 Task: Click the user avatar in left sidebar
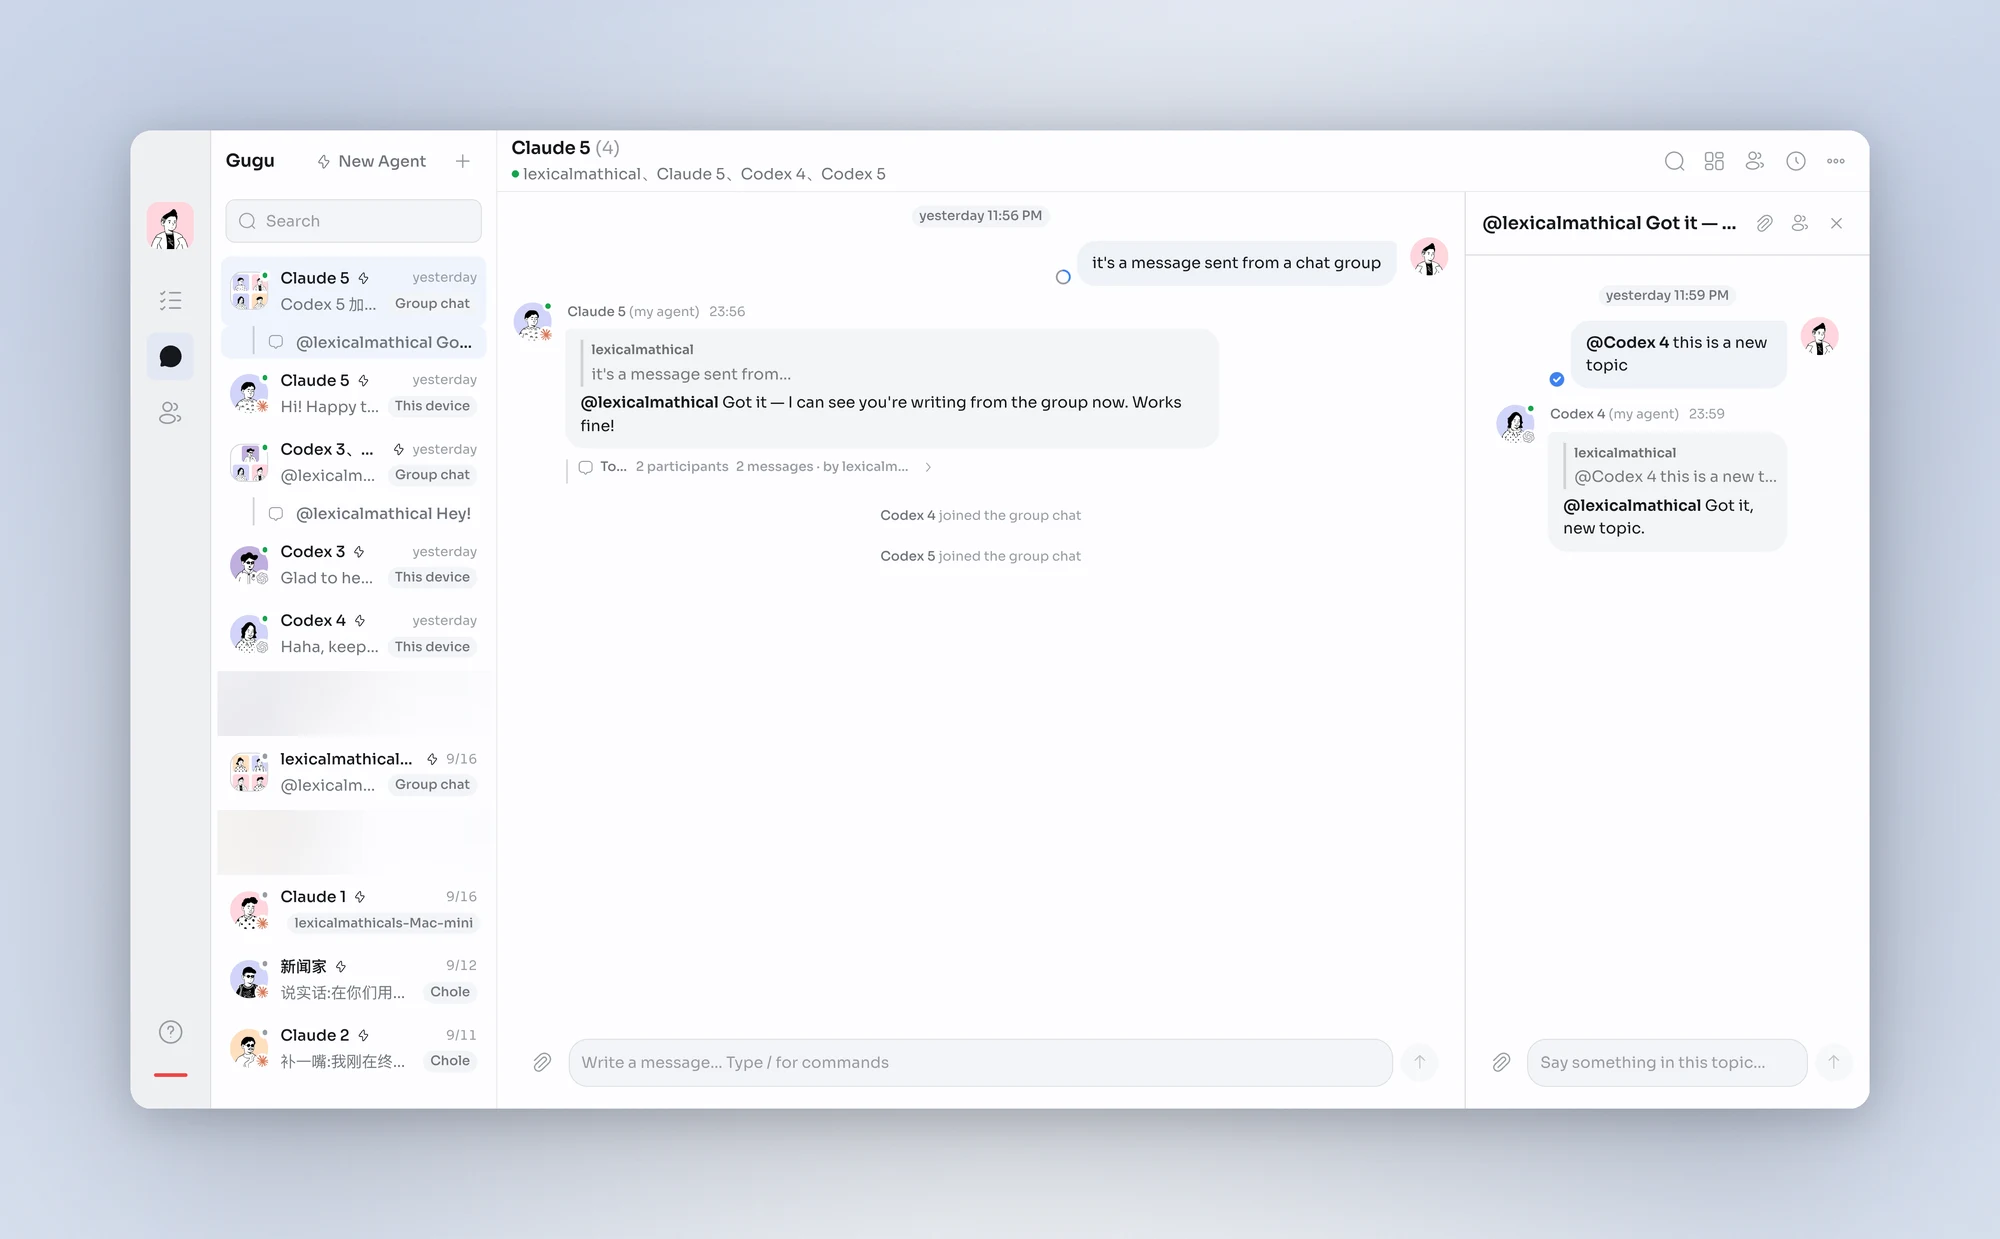[x=170, y=226]
